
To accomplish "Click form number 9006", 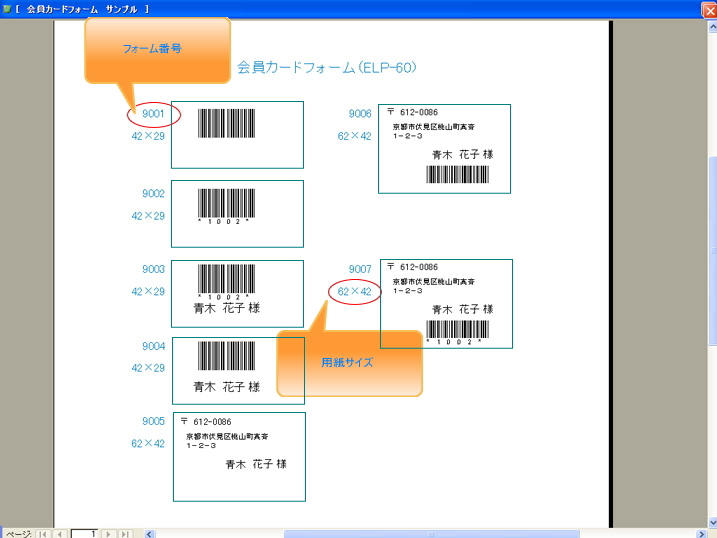I will coord(360,113).
